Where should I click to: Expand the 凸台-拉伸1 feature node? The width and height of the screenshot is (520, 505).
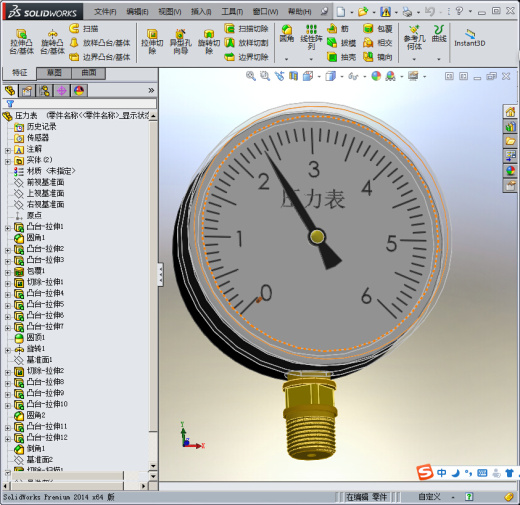8,228
